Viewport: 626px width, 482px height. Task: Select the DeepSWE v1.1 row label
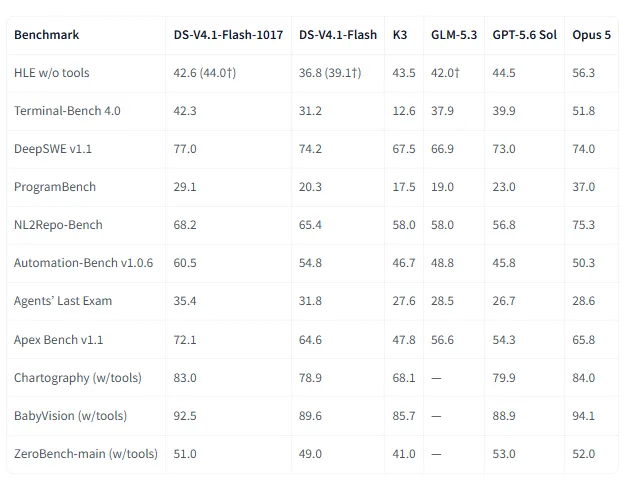tap(53, 149)
